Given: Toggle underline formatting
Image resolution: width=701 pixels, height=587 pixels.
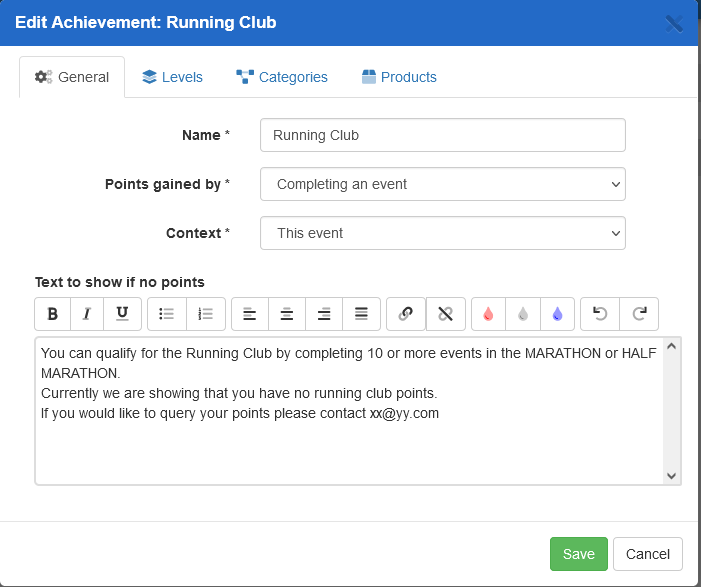Looking at the screenshot, I should click(x=122, y=314).
